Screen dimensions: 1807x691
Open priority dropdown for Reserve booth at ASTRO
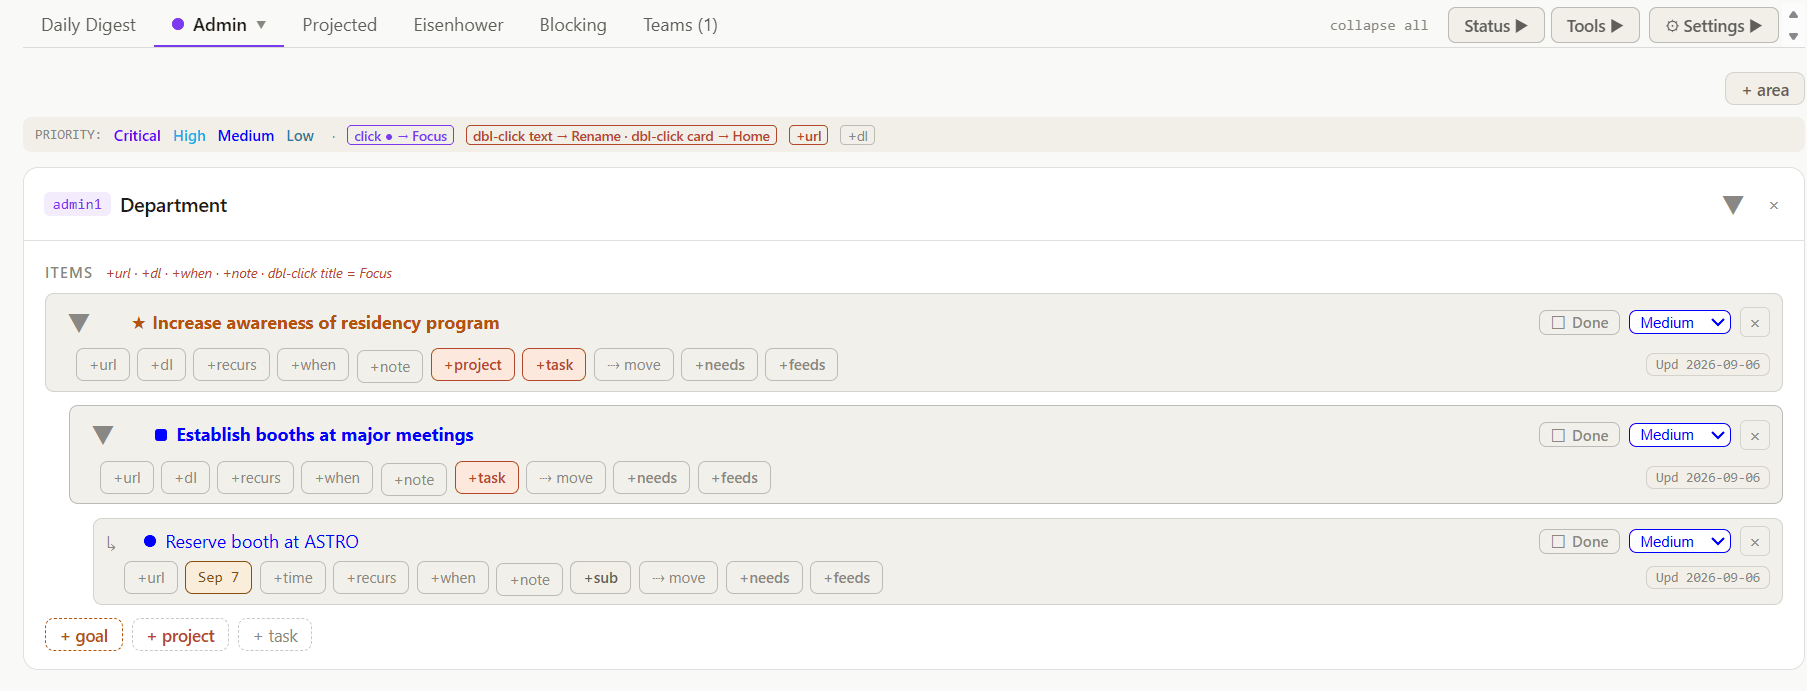pyautogui.click(x=1680, y=542)
